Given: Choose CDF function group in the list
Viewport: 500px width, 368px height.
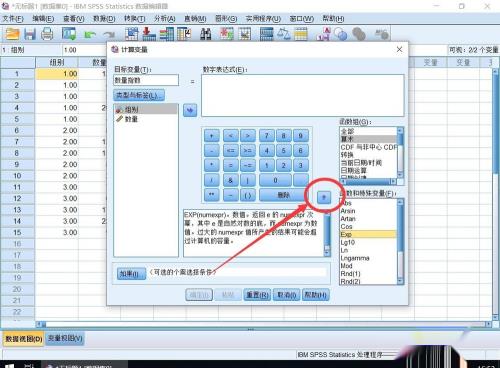Looking at the screenshot, I should 368,147.
